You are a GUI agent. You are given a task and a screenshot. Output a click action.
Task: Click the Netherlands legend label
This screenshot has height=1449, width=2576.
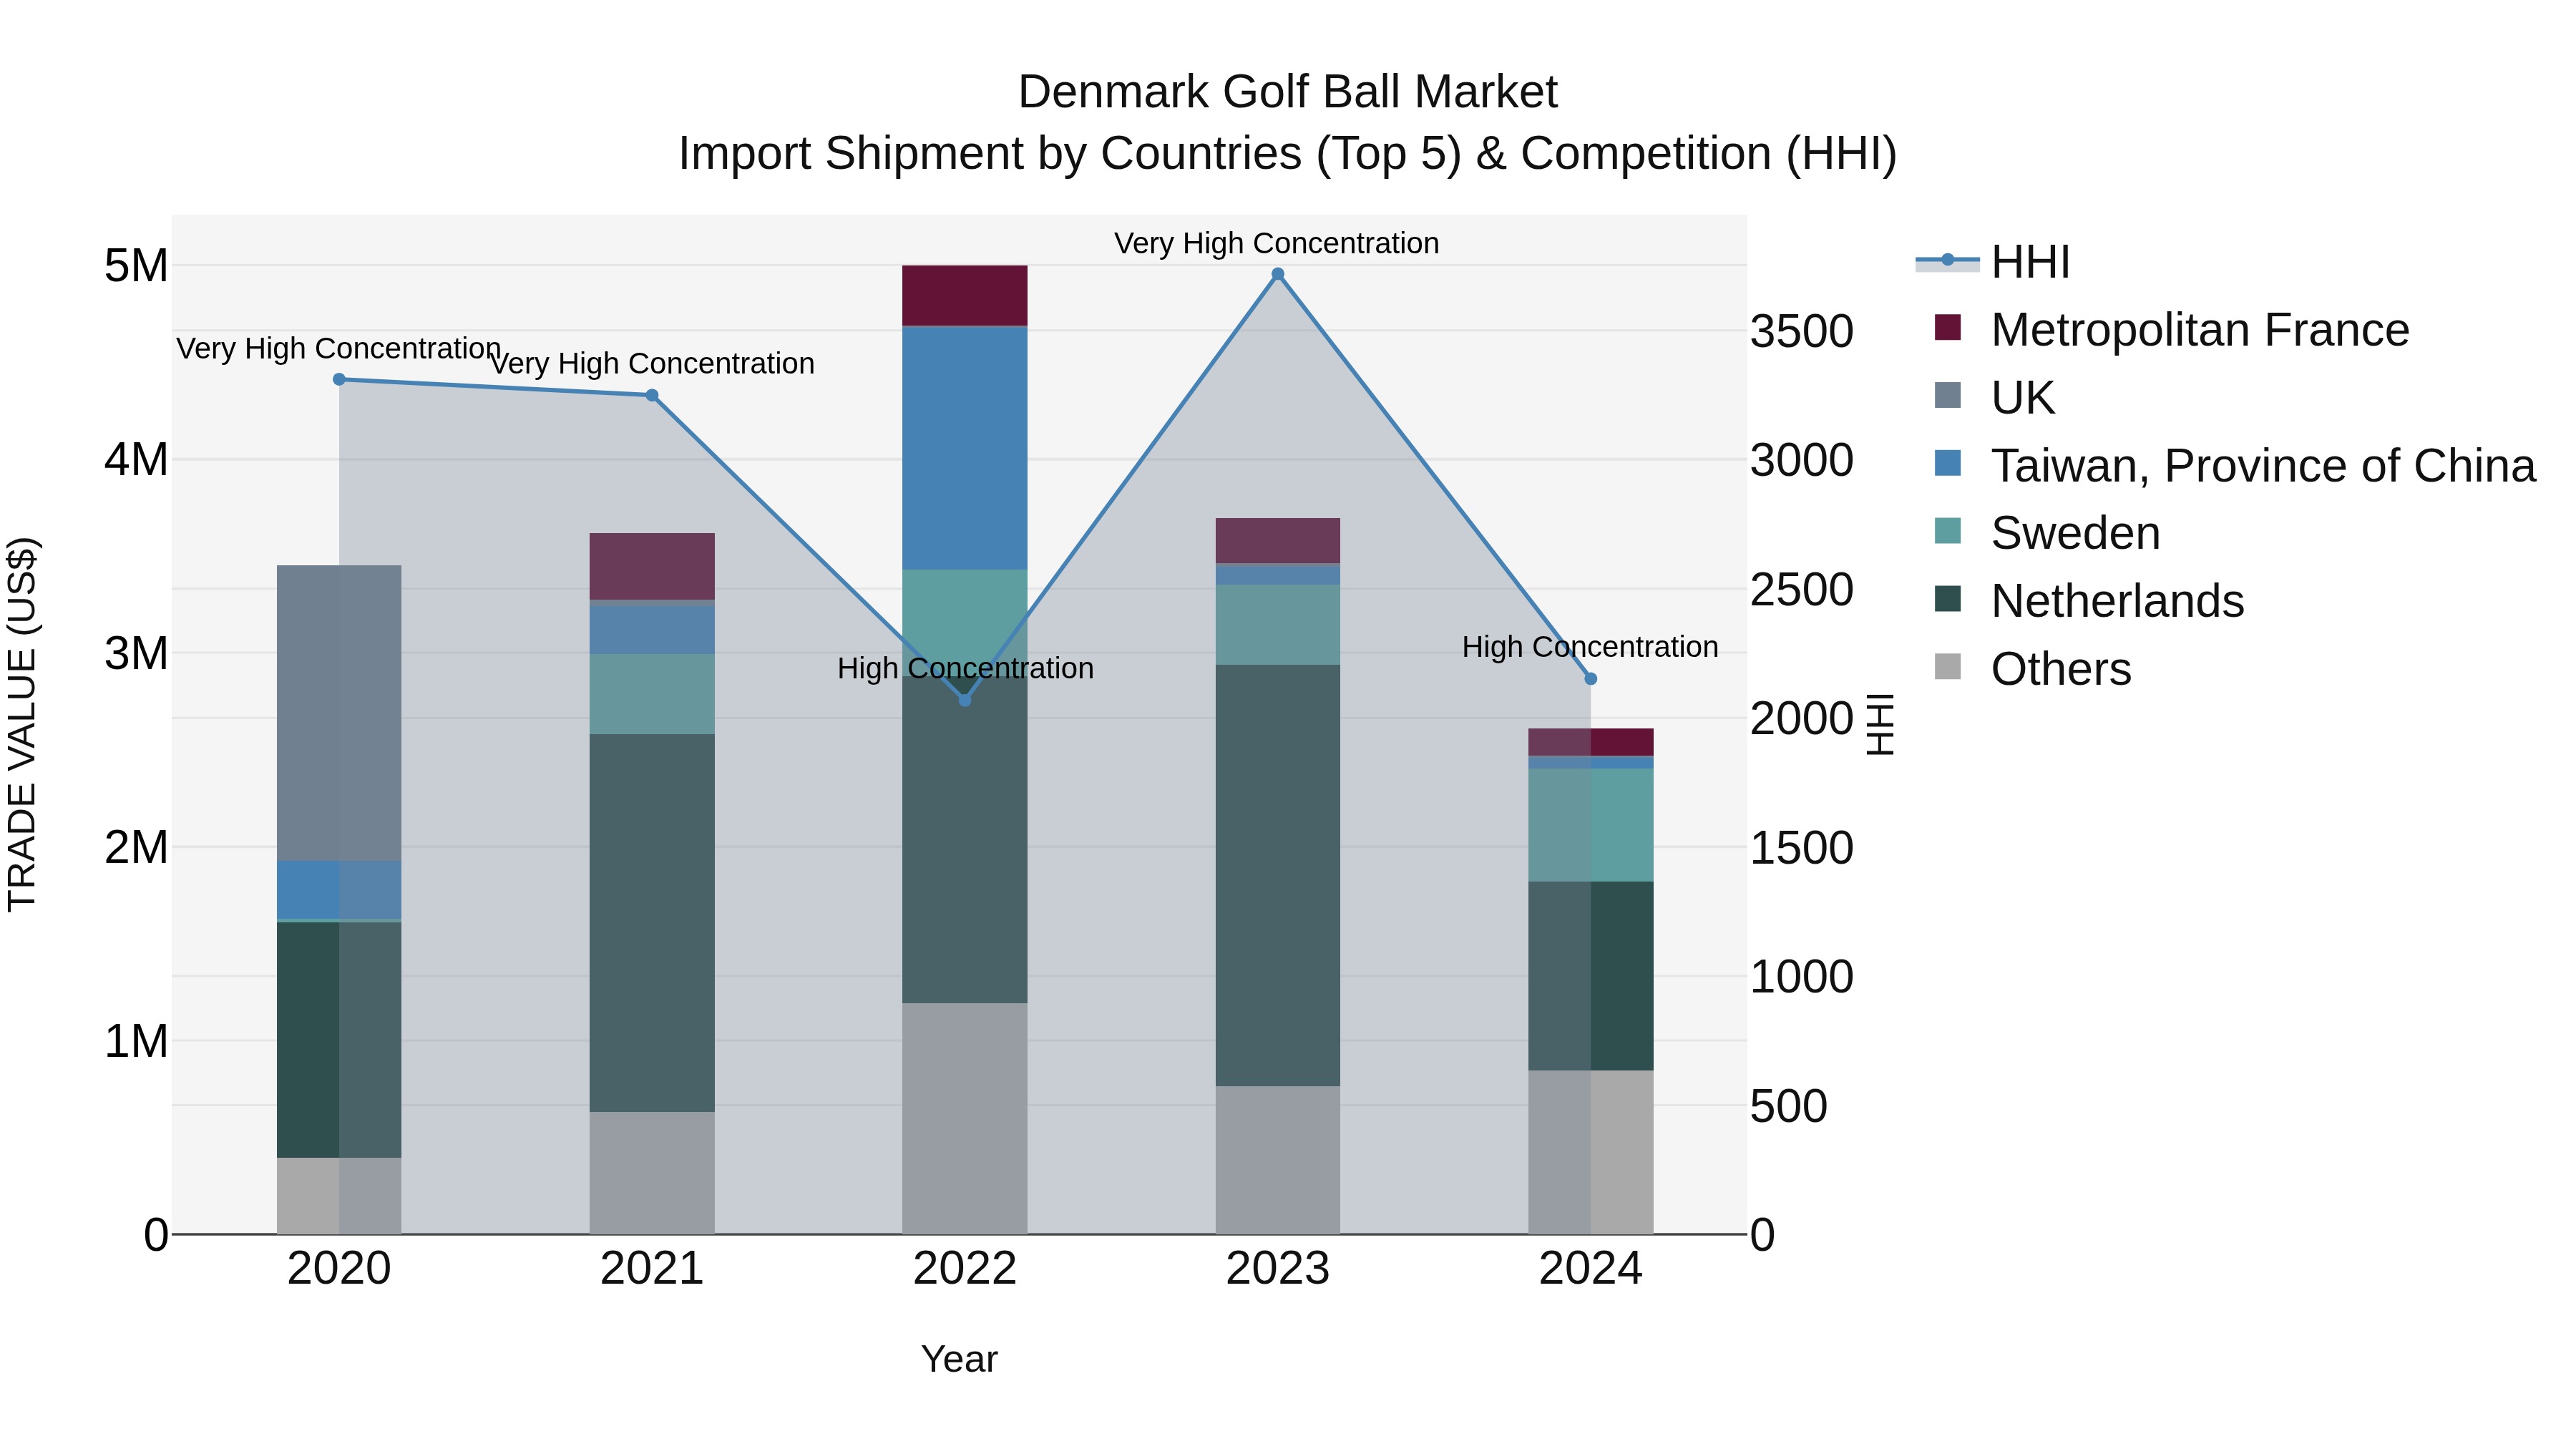(x=2117, y=601)
